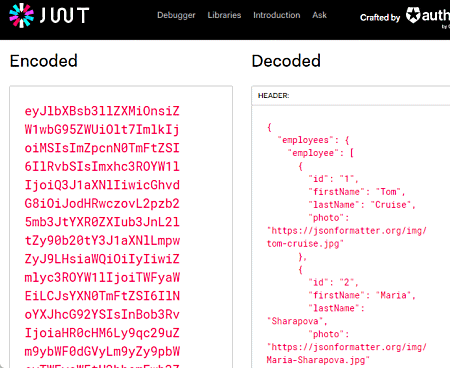The image size is (450, 368).
Task: Click inside the Encoded token text area
Action: tap(121, 227)
